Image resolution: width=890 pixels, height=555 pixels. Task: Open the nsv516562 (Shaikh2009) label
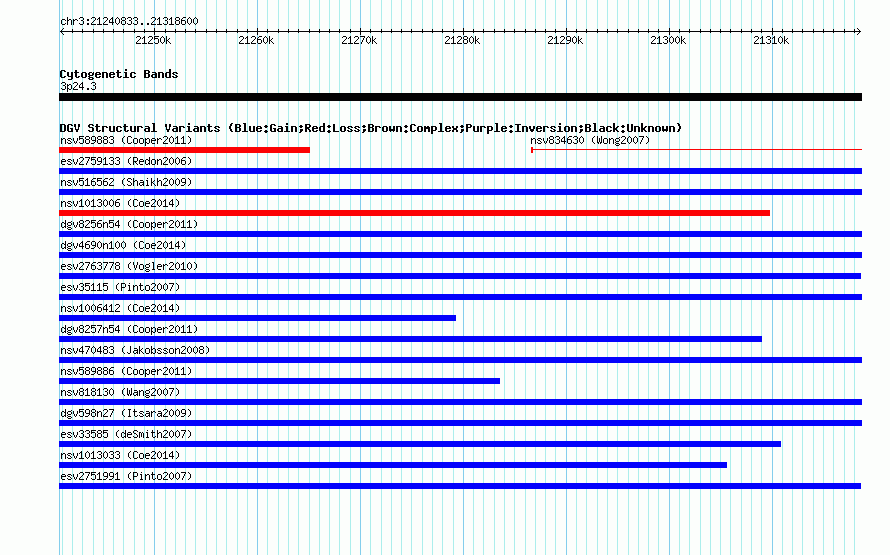[x=126, y=182]
